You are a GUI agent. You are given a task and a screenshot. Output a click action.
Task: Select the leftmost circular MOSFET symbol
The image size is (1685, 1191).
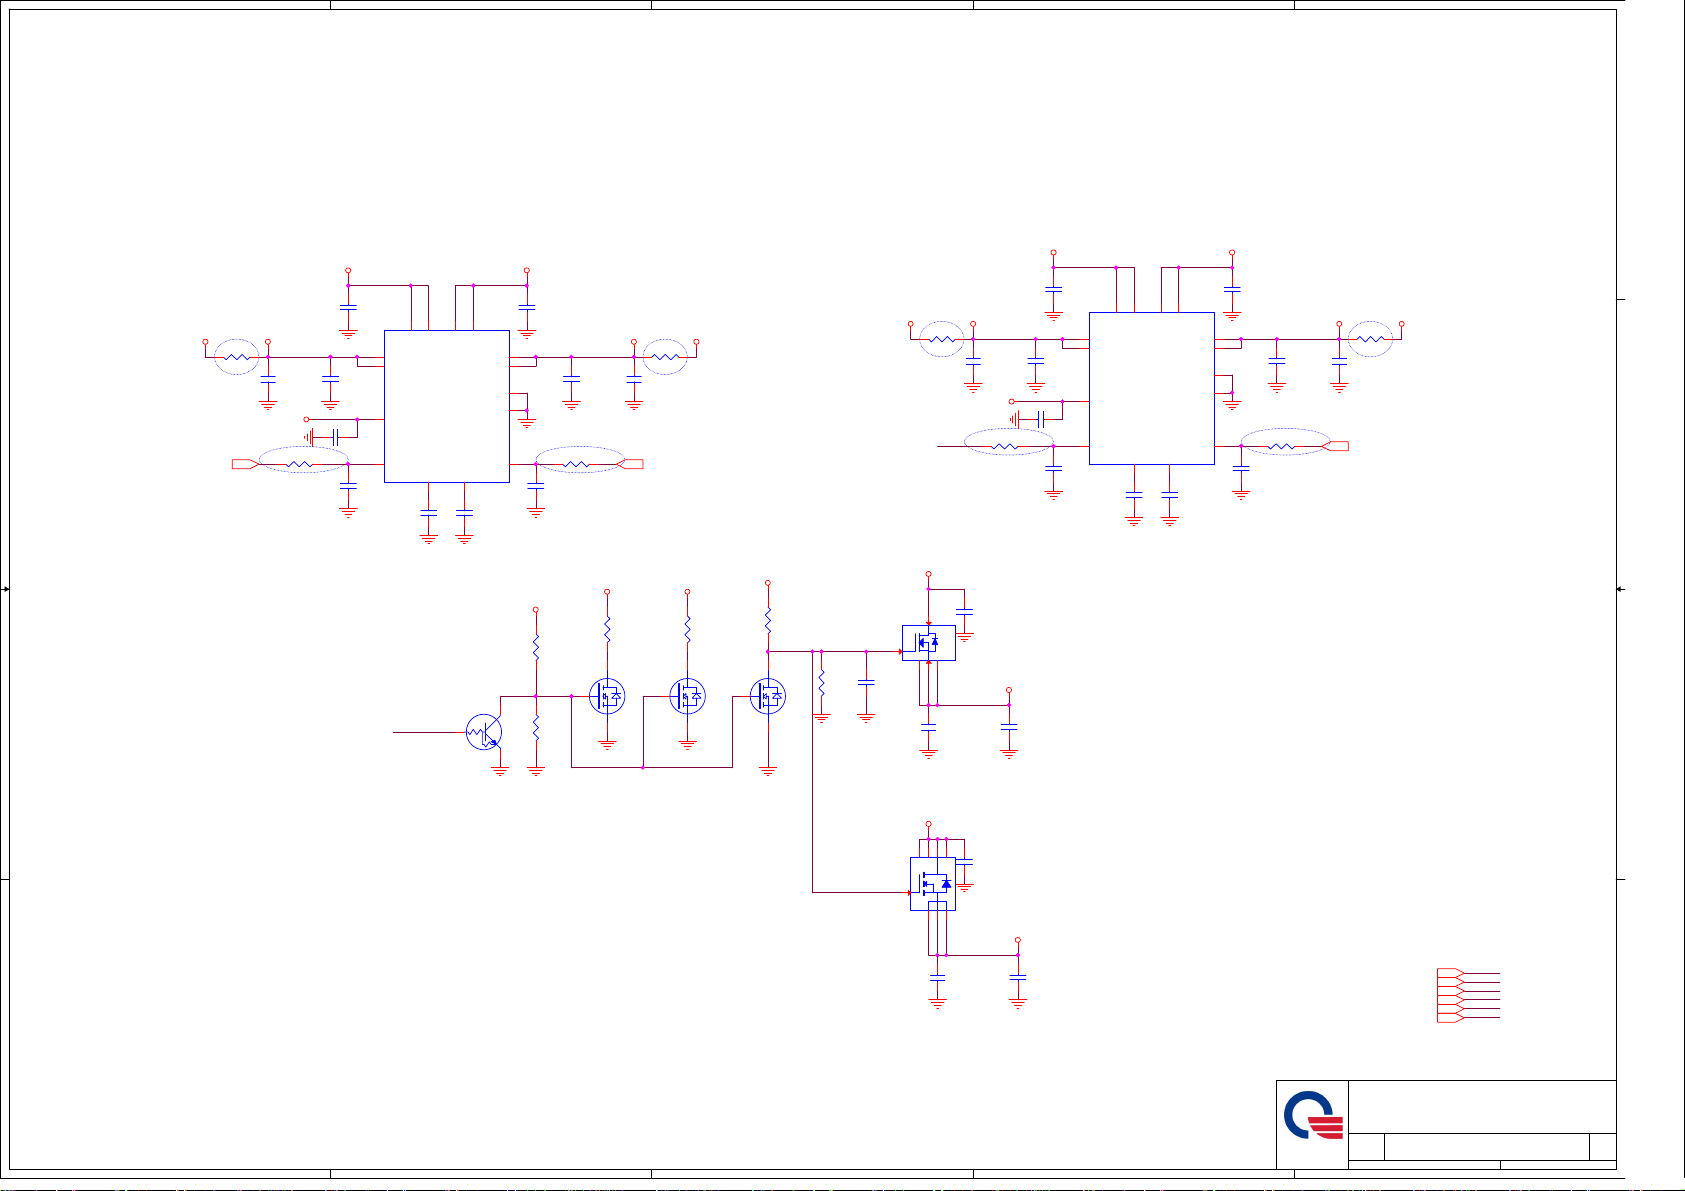pos(607,695)
